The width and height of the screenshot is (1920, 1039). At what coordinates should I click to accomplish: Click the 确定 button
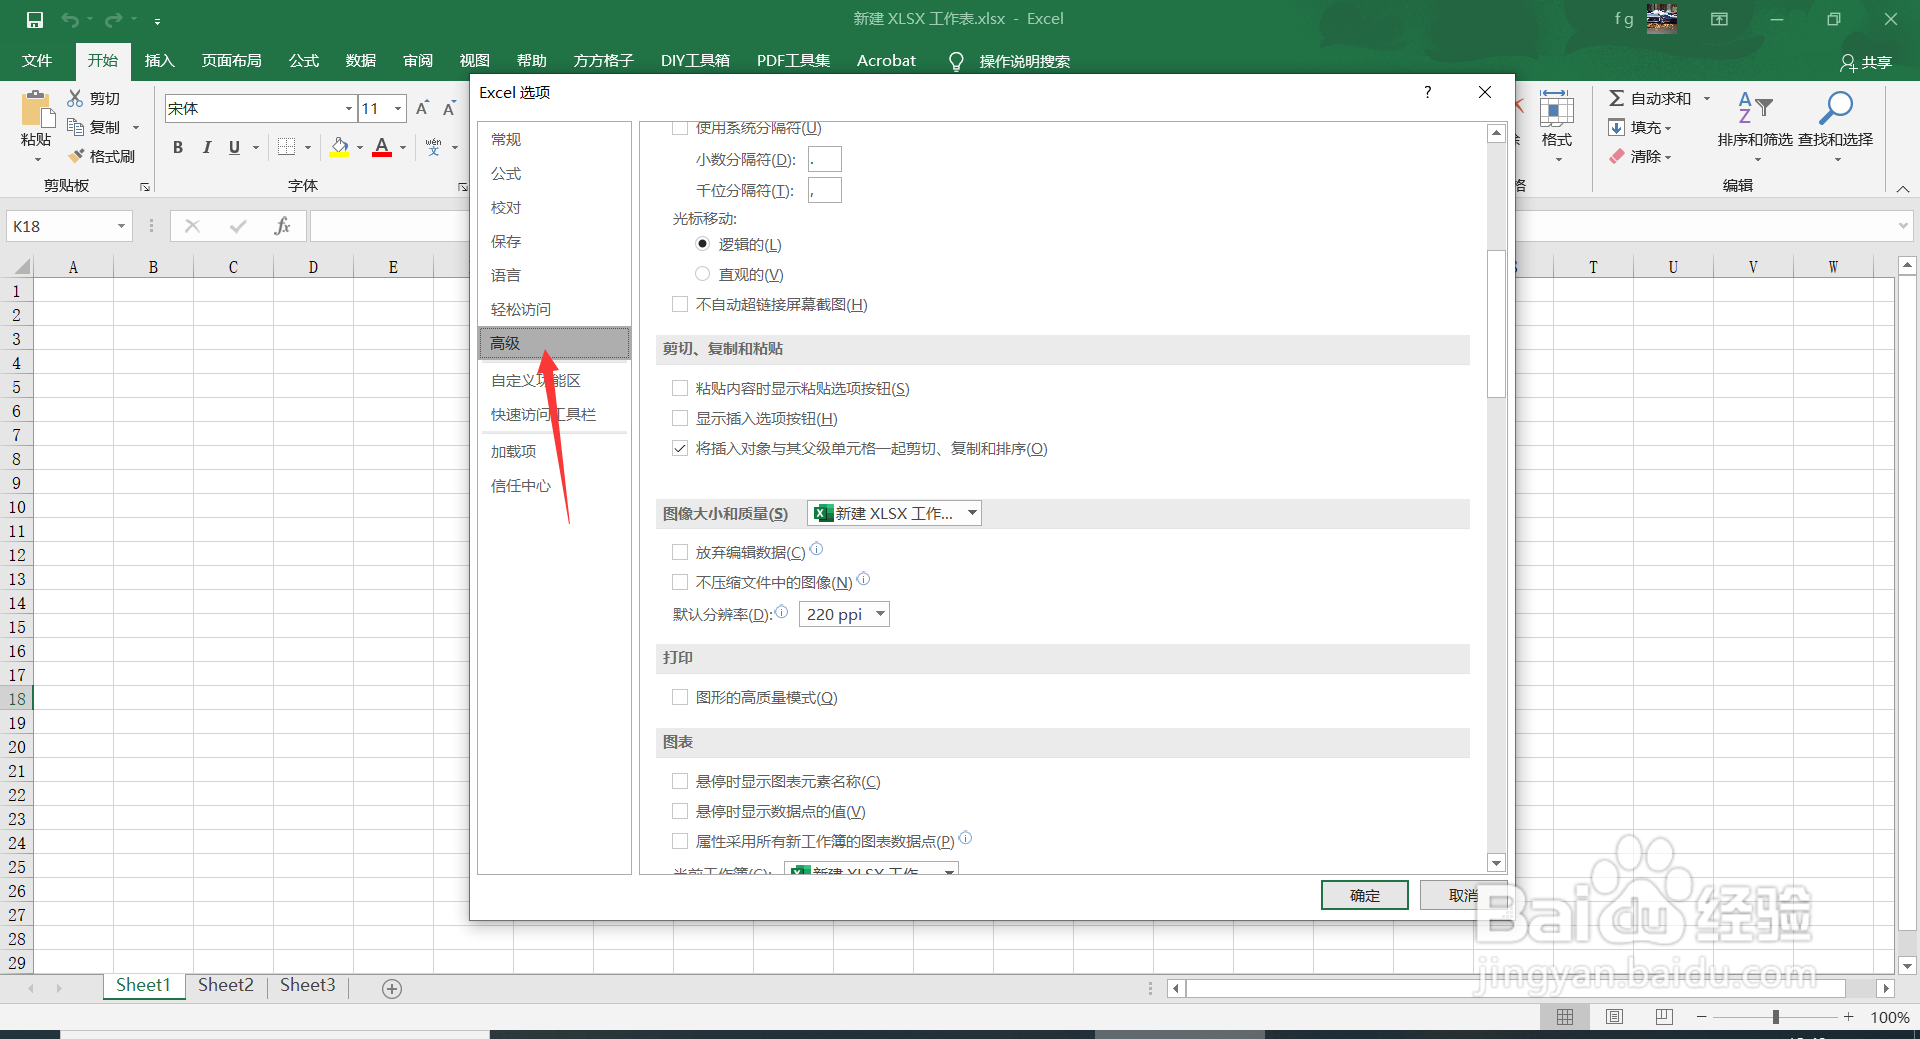(1364, 894)
